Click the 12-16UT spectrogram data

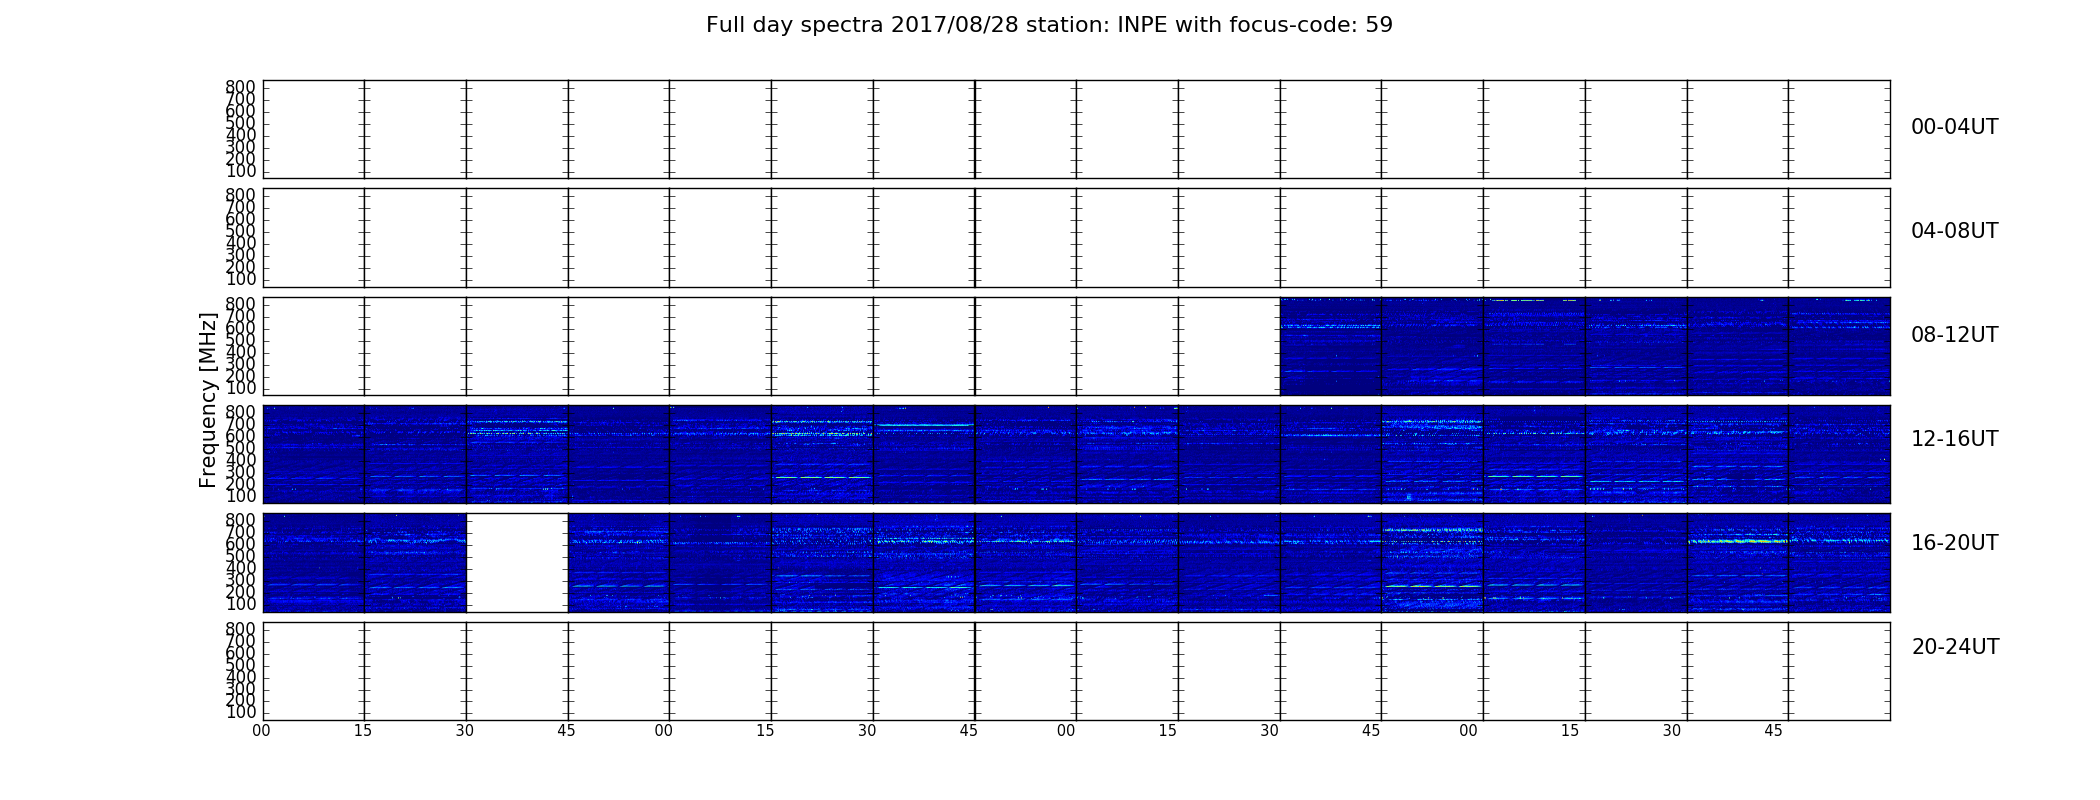click(x=1076, y=454)
